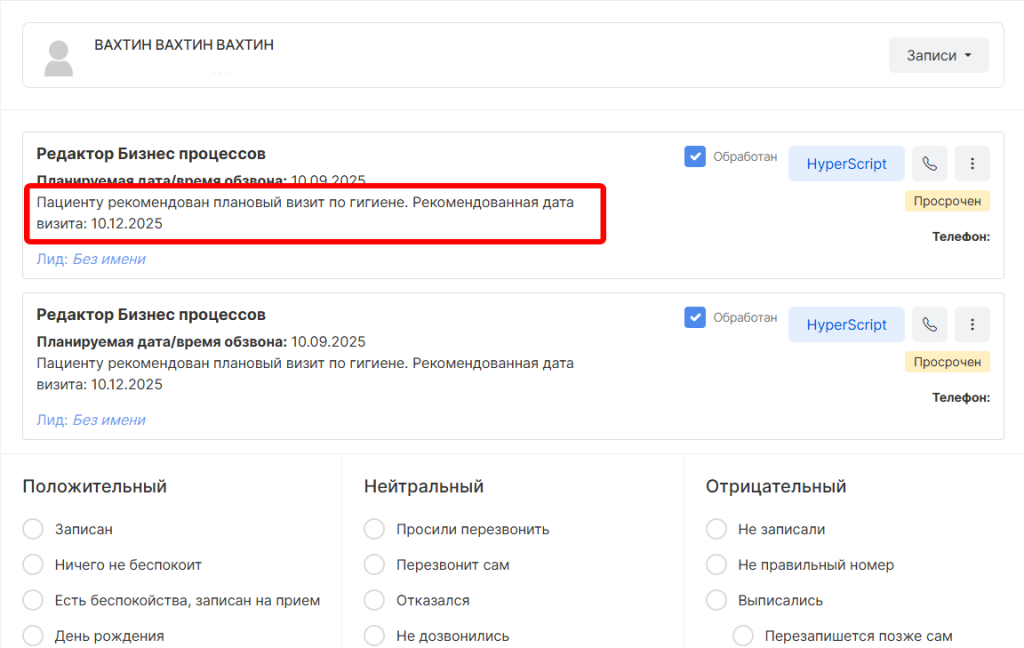Select Не правильный номер radio option
Viewport: 1024px width, 648px height.
717,565
